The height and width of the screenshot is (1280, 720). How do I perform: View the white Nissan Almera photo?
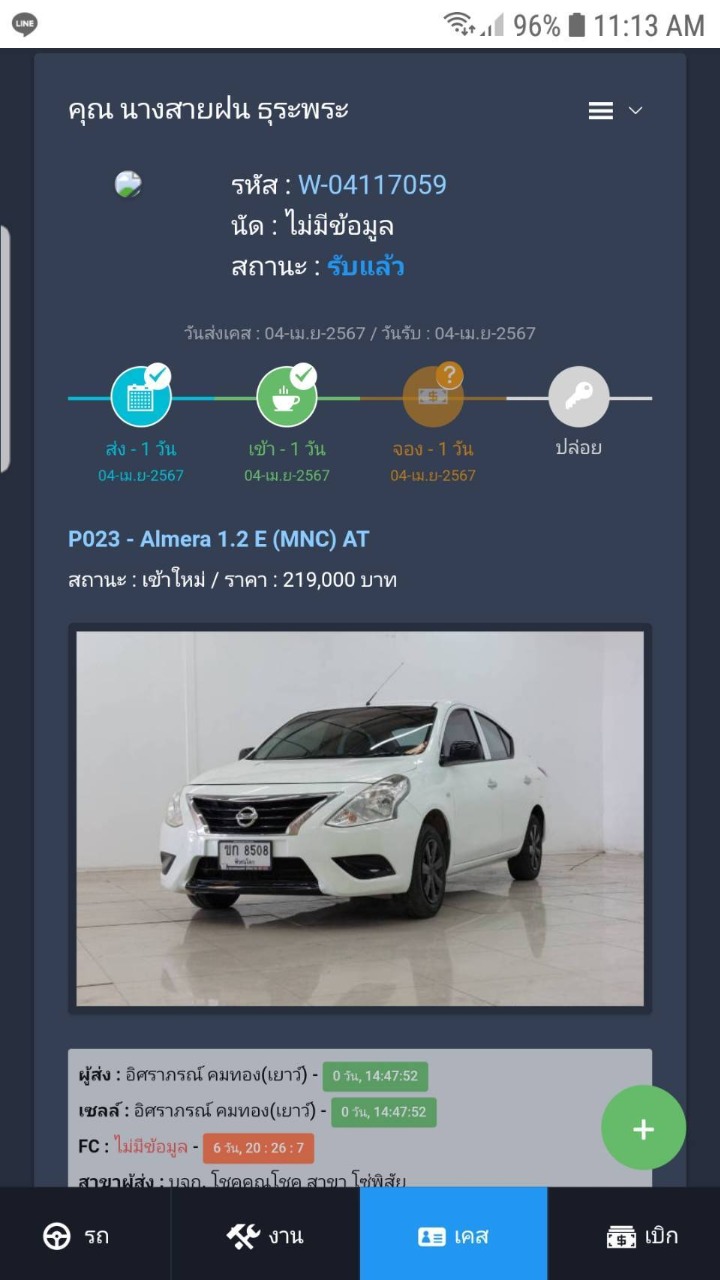[360, 818]
